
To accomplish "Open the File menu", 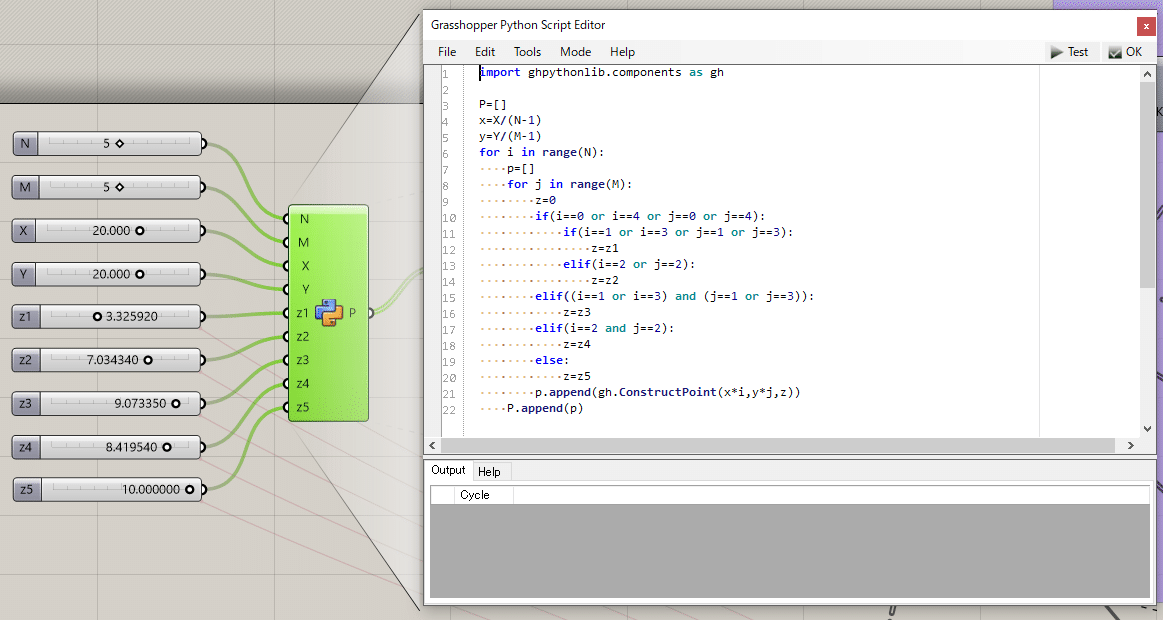I will point(447,52).
